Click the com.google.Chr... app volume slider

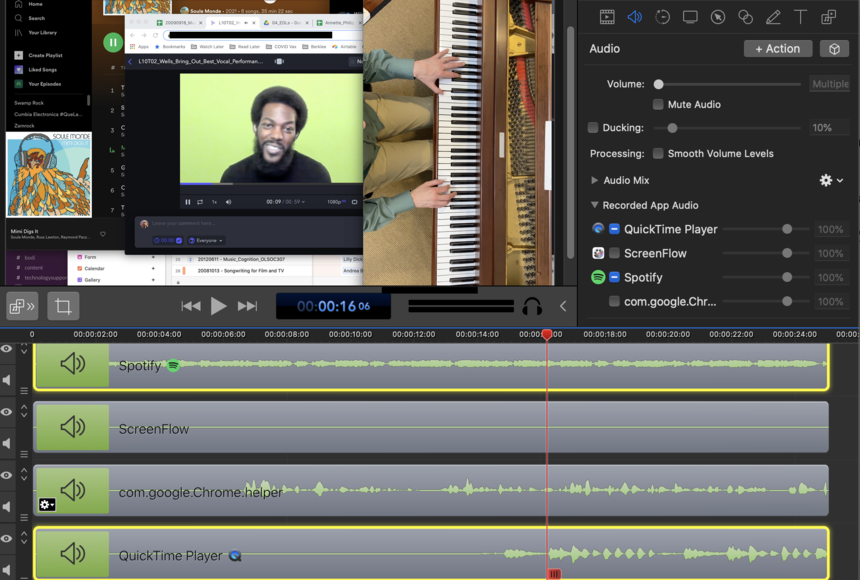point(787,301)
